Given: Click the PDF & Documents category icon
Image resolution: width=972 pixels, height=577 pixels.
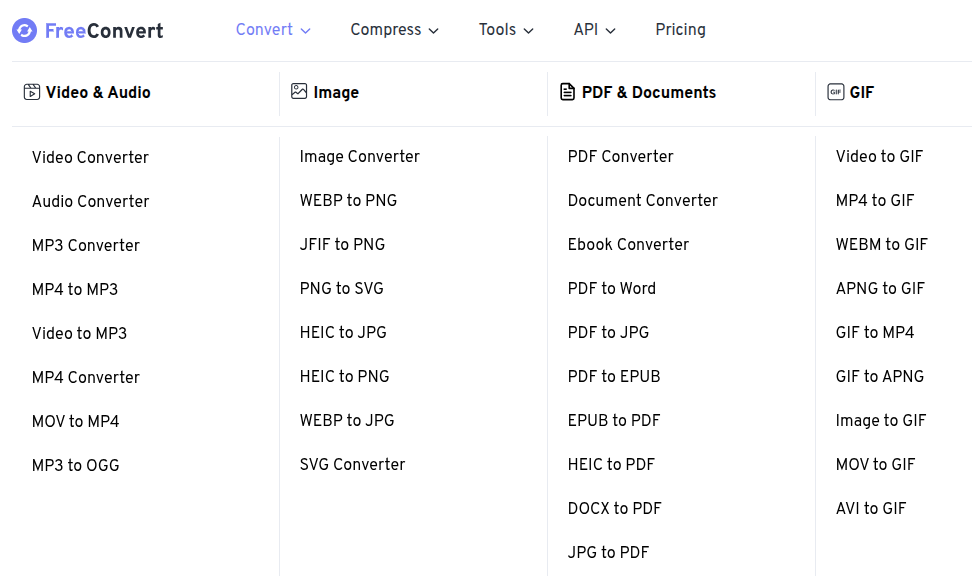Looking at the screenshot, I should pos(568,92).
